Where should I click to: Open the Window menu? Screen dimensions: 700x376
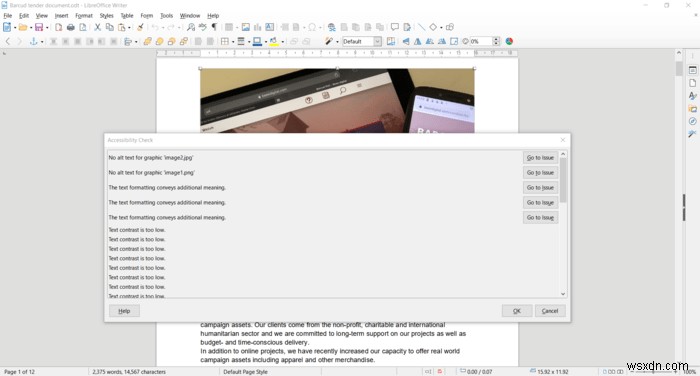[190, 16]
